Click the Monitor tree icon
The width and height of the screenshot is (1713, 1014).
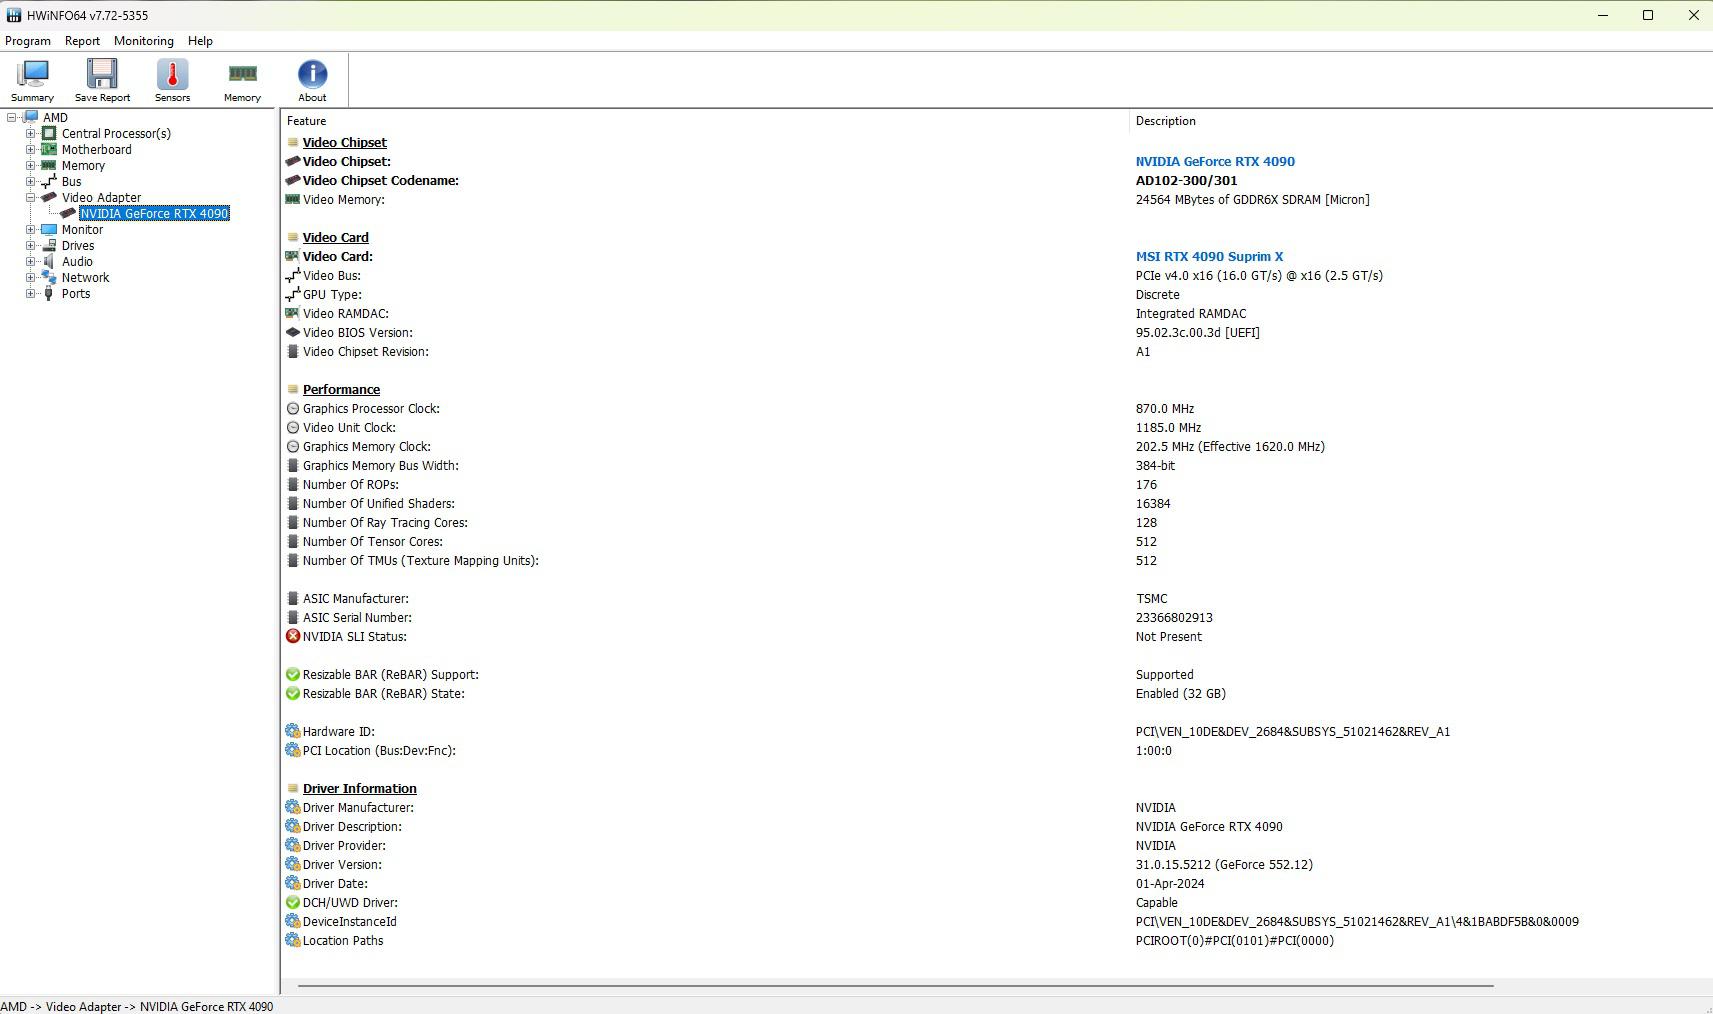(x=49, y=229)
